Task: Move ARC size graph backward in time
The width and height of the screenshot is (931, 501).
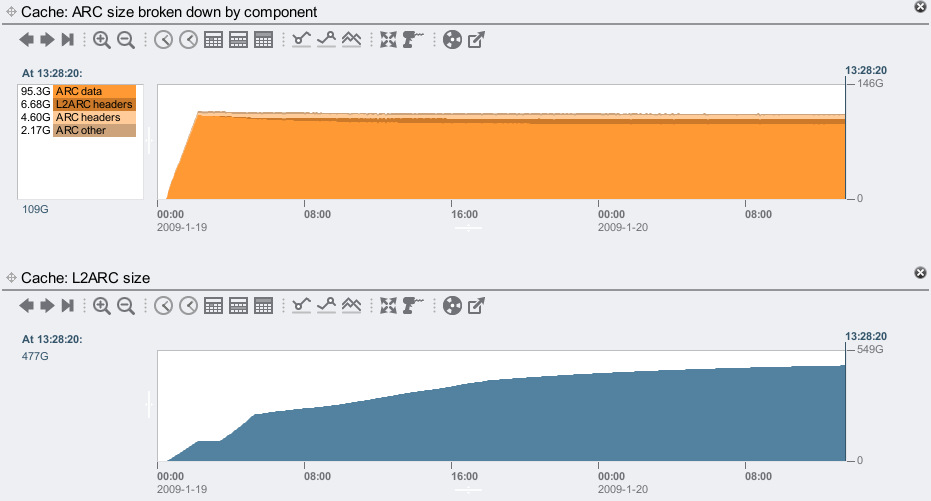Action: [x=26, y=40]
